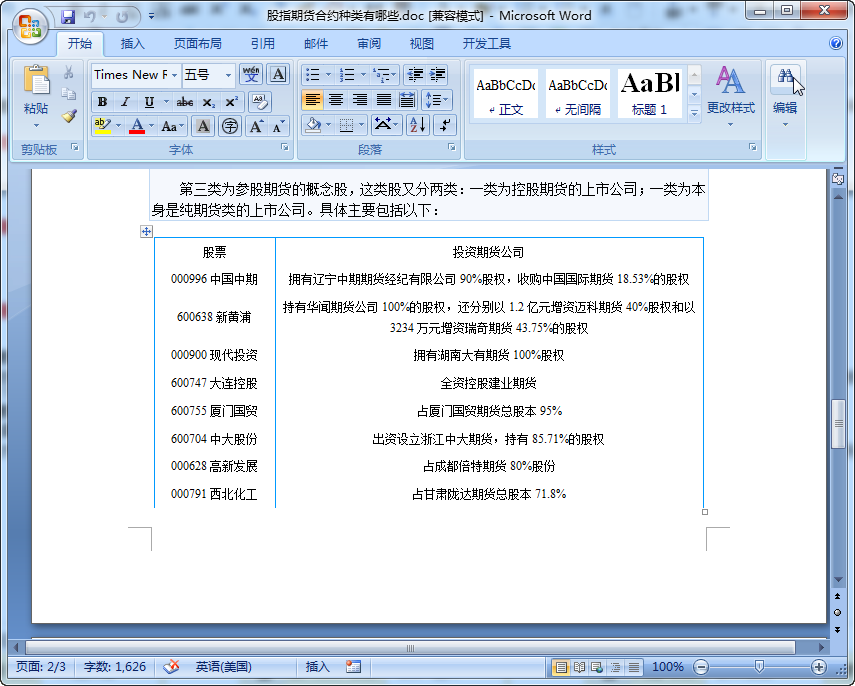Apply strikethrough formatting with abc icon
855x686 pixels.
tap(184, 102)
